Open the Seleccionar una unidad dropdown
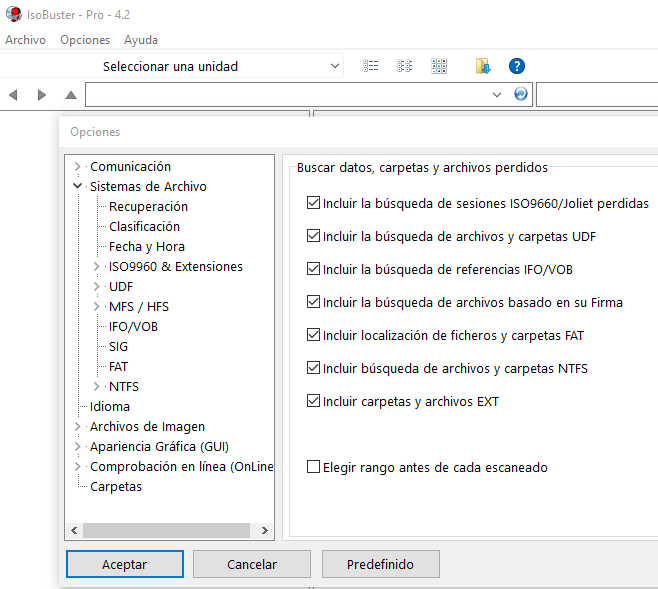658x589 pixels. [334, 66]
